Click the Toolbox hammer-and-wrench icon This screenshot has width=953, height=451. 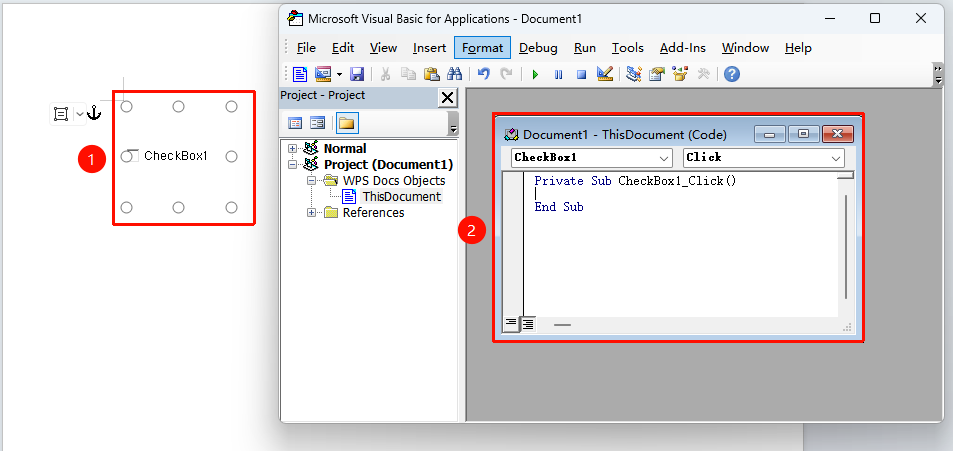click(703, 74)
